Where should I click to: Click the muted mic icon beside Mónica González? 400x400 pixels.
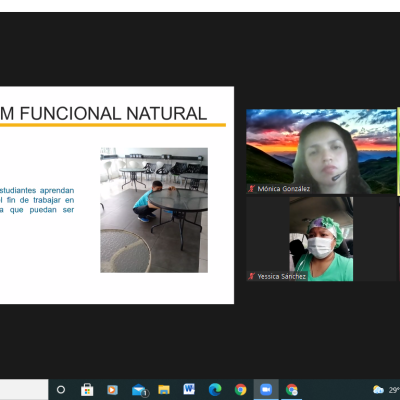tap(252, 189)
